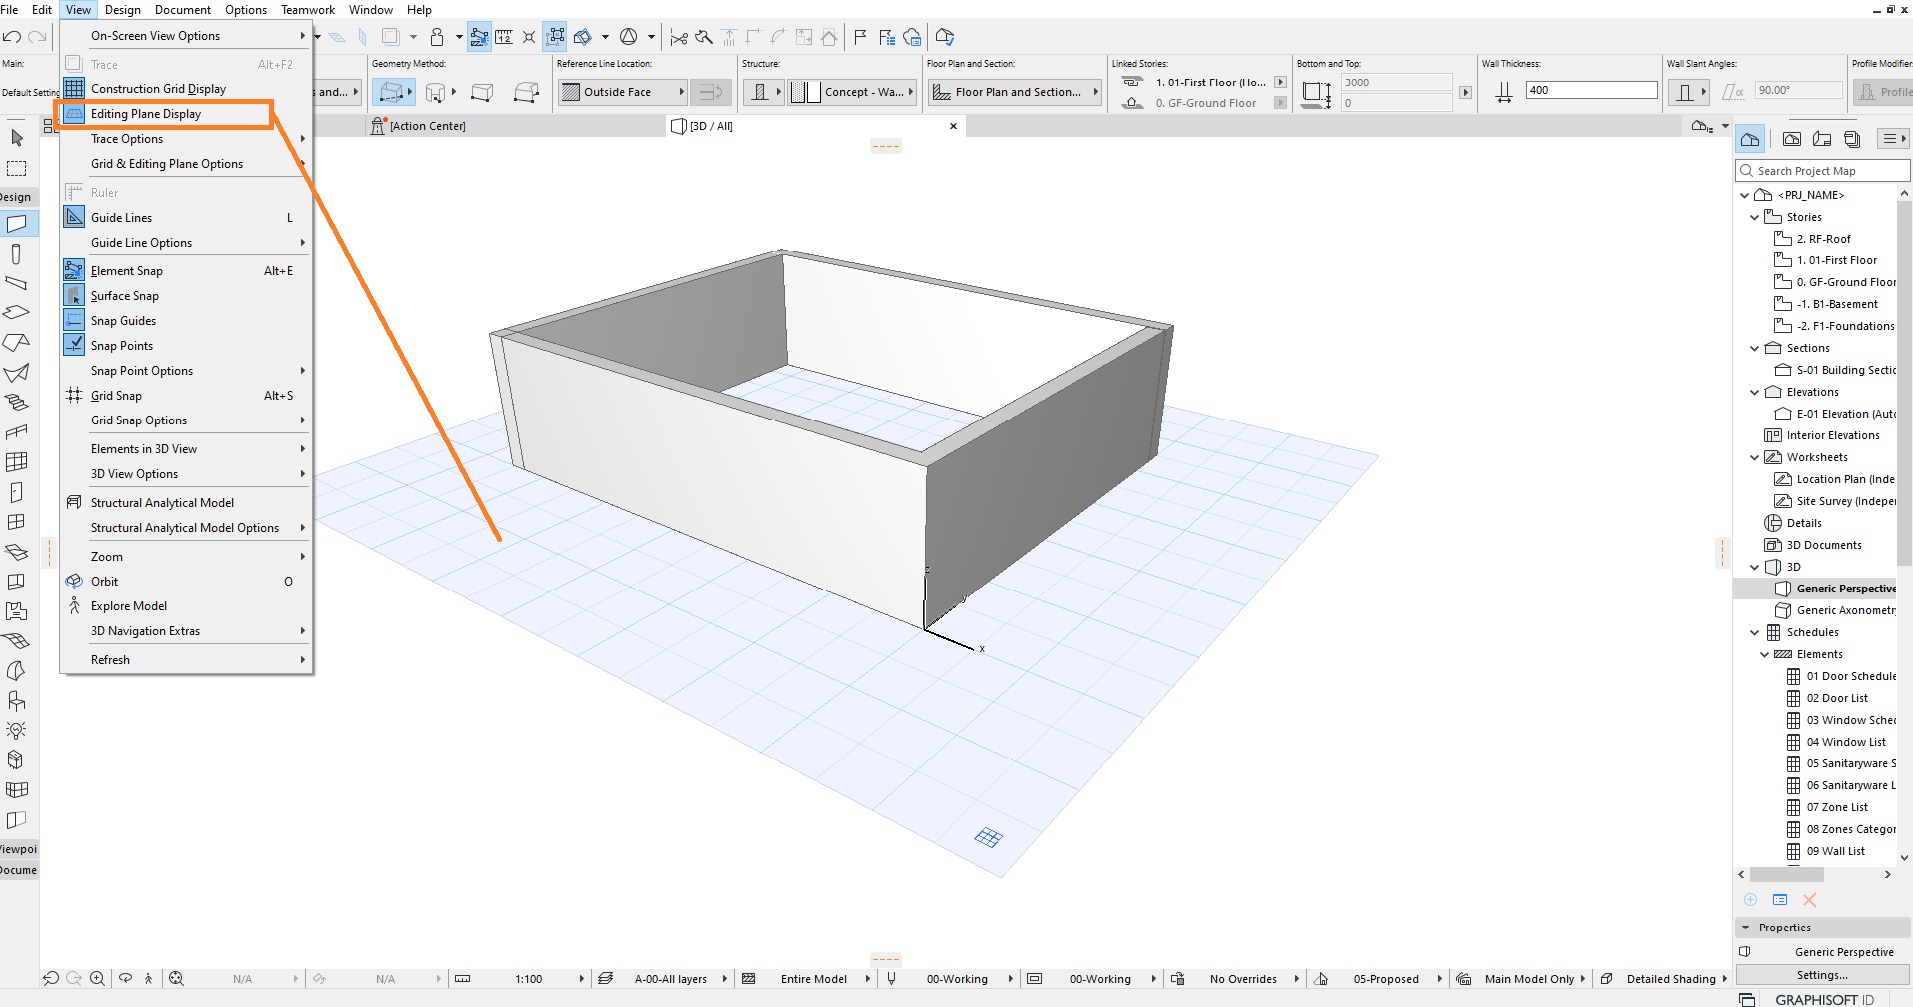The height and width of the screenshot is (1007, 1913).
Task: Open the Wall Thickness icon settings
Action: [1503, 92]
